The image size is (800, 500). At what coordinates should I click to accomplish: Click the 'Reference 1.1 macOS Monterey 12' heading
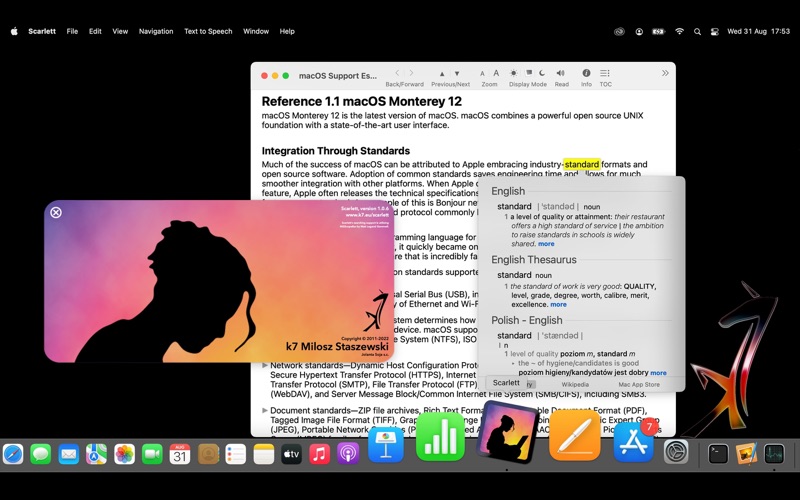[362, 101]
